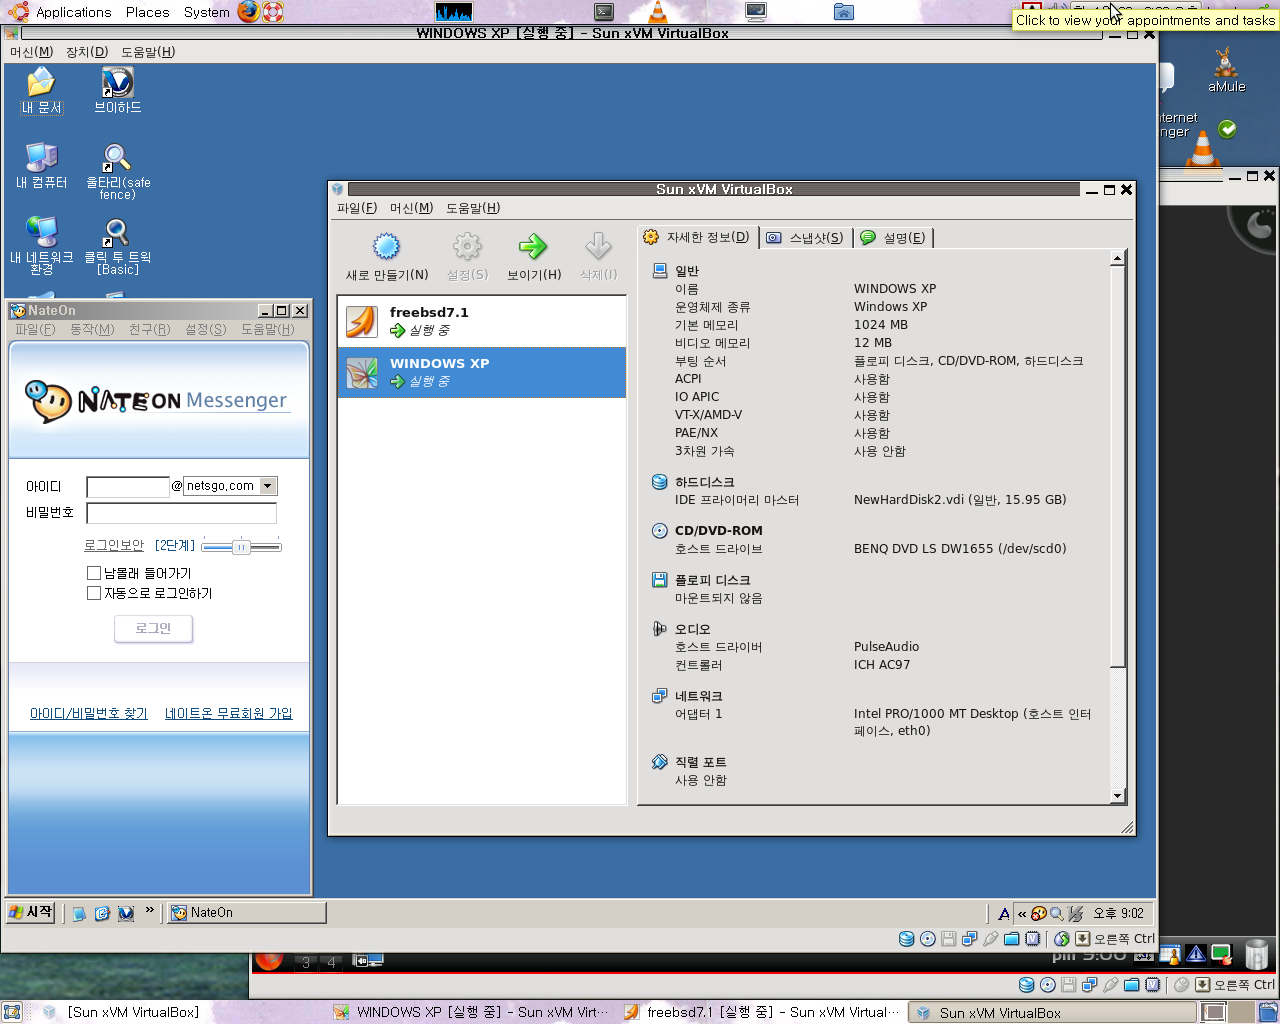Open 브이하드 desktop shortcut
1280x1024 pixels.
click(118, 90)
